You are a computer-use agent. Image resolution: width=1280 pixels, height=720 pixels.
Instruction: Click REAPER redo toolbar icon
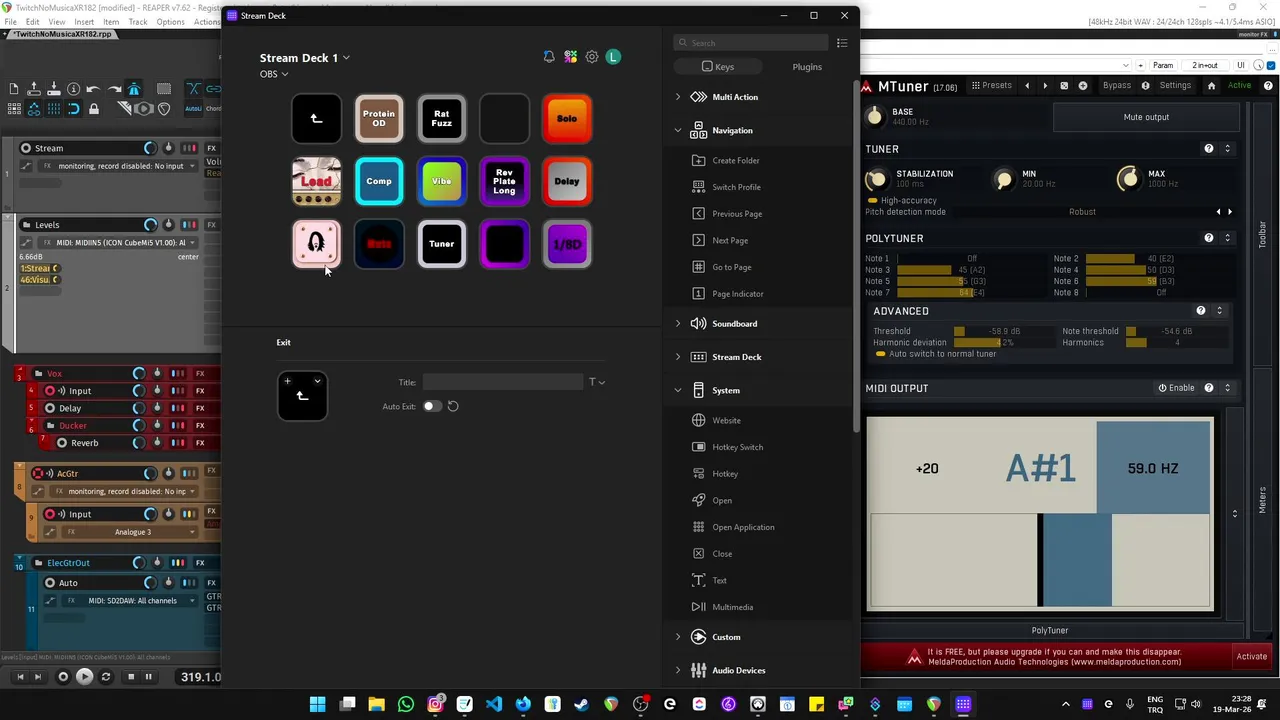point(113,89)
